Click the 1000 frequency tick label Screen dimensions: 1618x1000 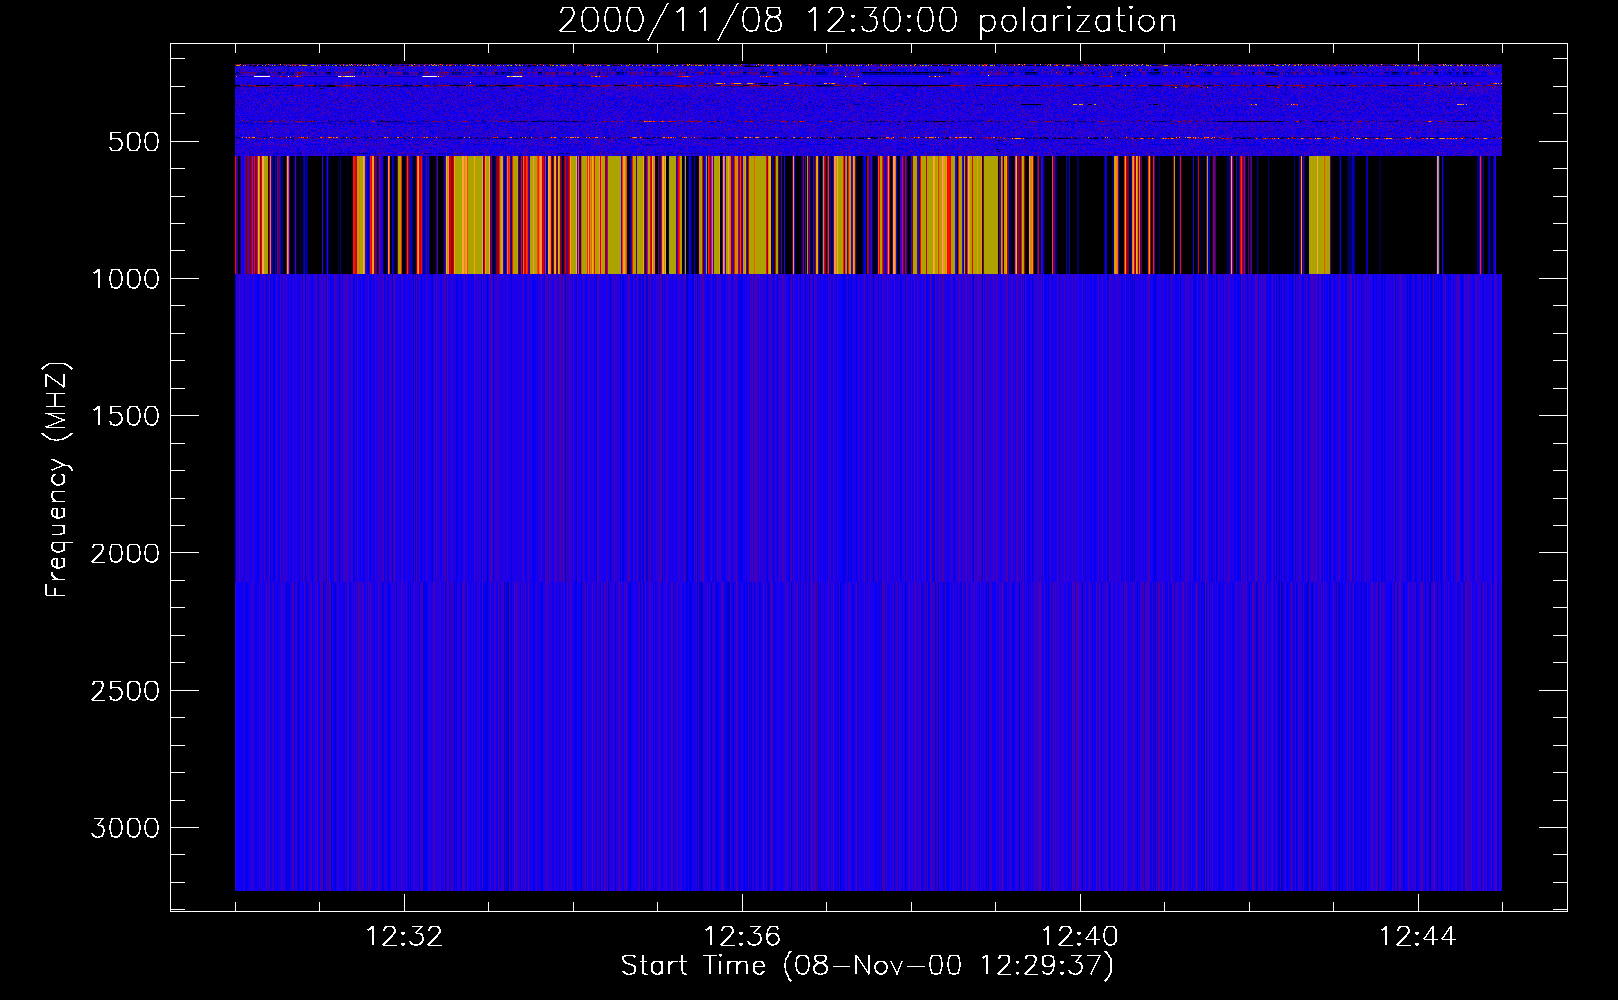125,279
